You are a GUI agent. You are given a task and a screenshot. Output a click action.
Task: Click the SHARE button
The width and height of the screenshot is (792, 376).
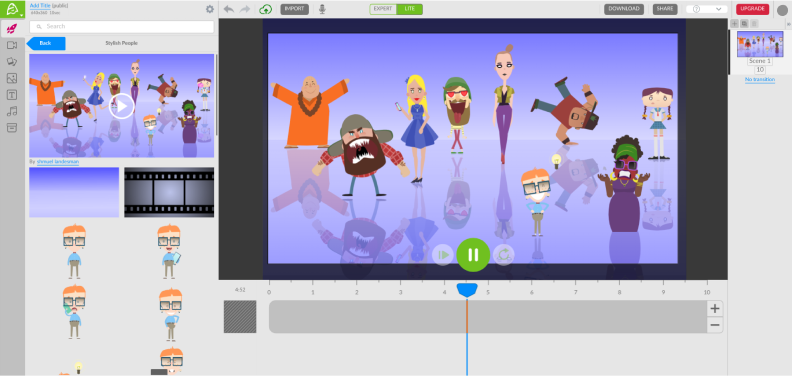(x=665, y=9)
